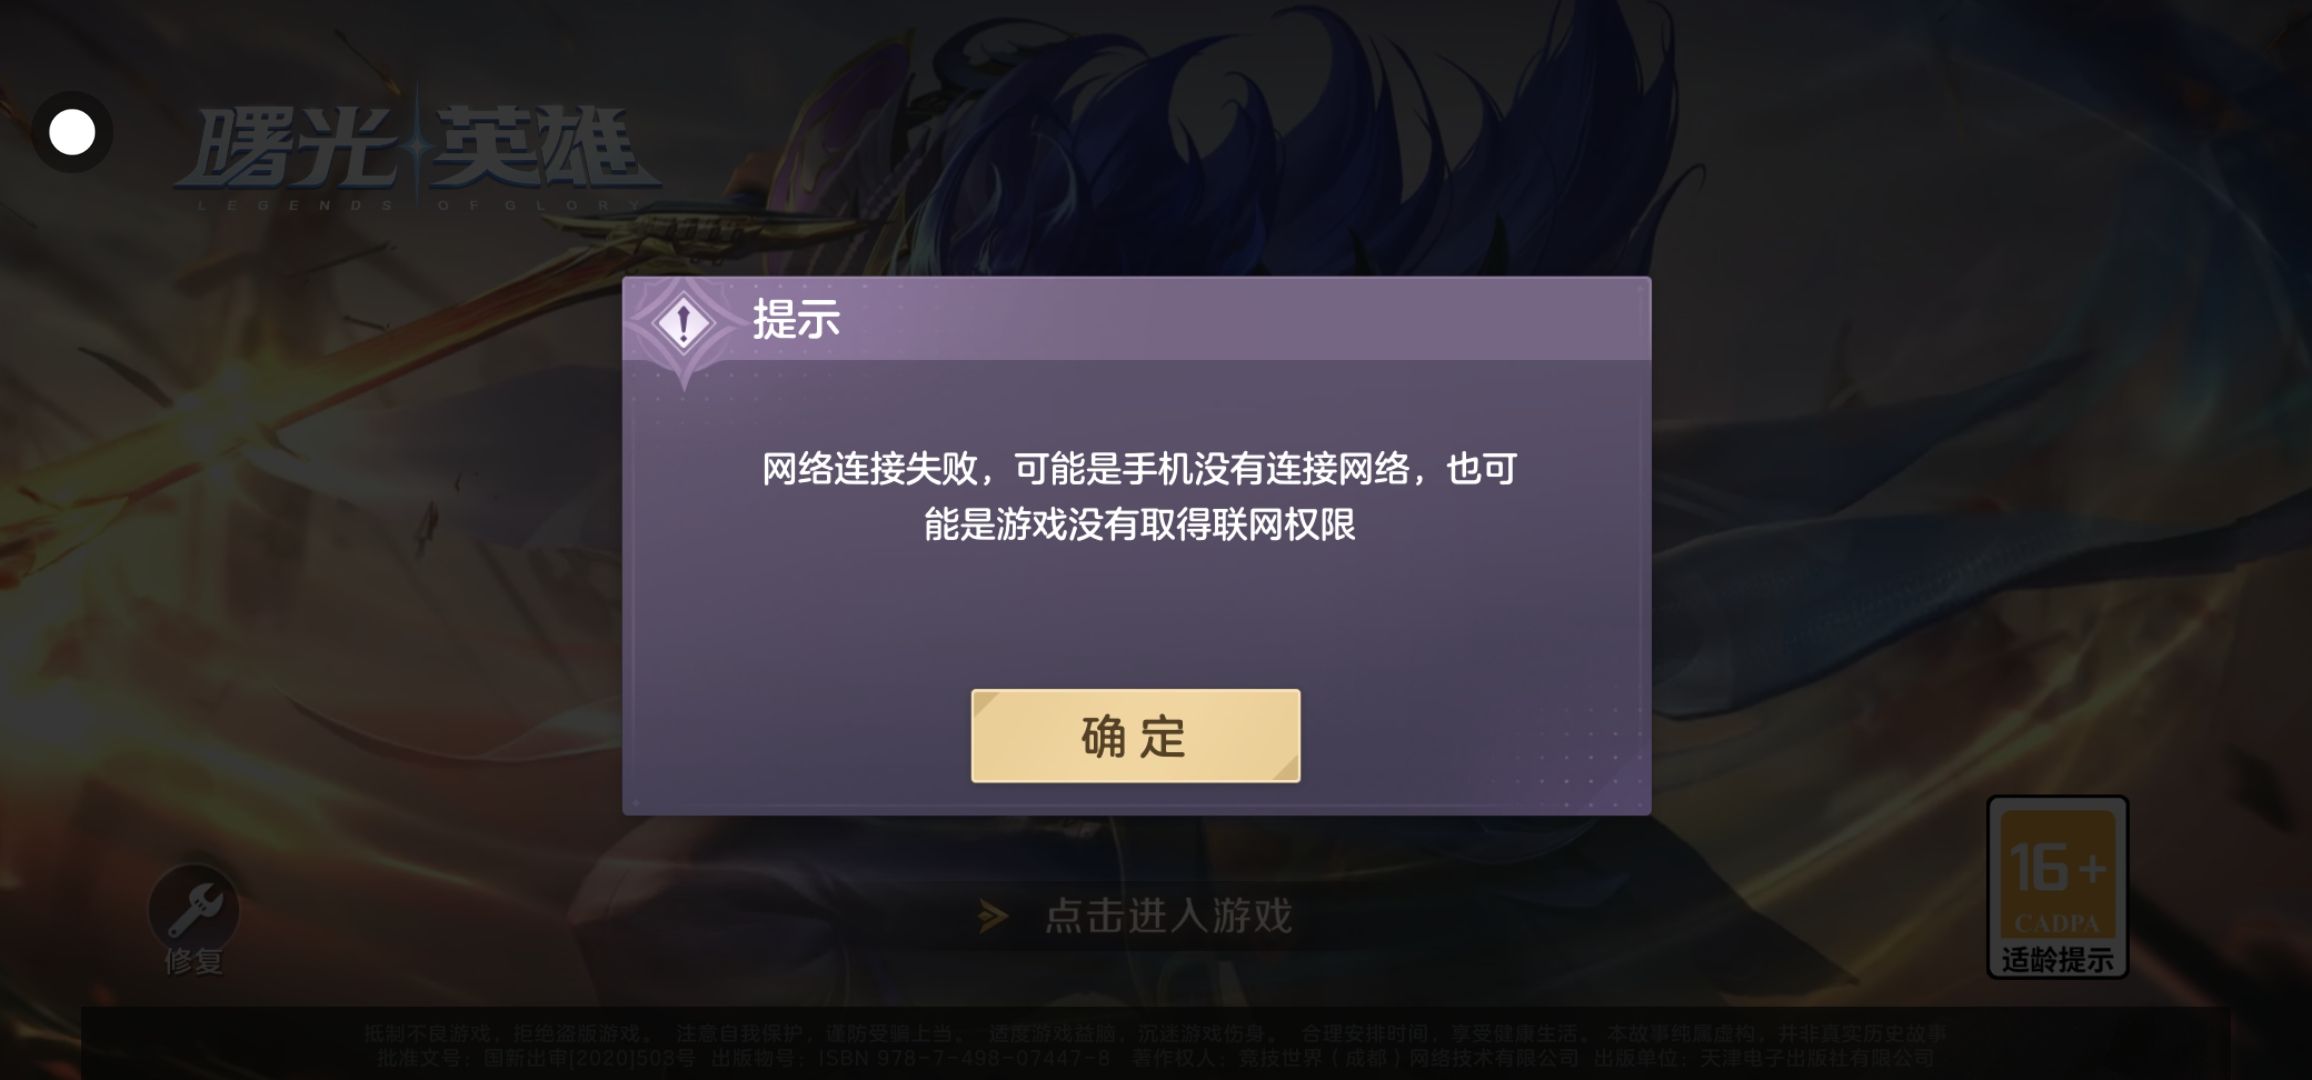
Task: Open the 16+ CADPA age rating badge
Action: (x=2057, y=887)
